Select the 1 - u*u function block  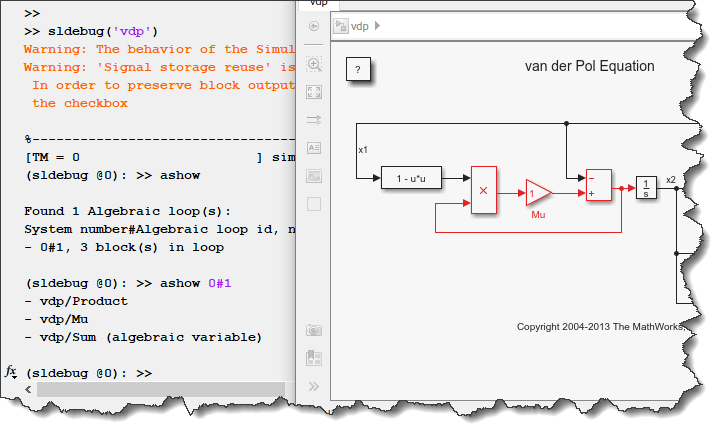point(411,179)
